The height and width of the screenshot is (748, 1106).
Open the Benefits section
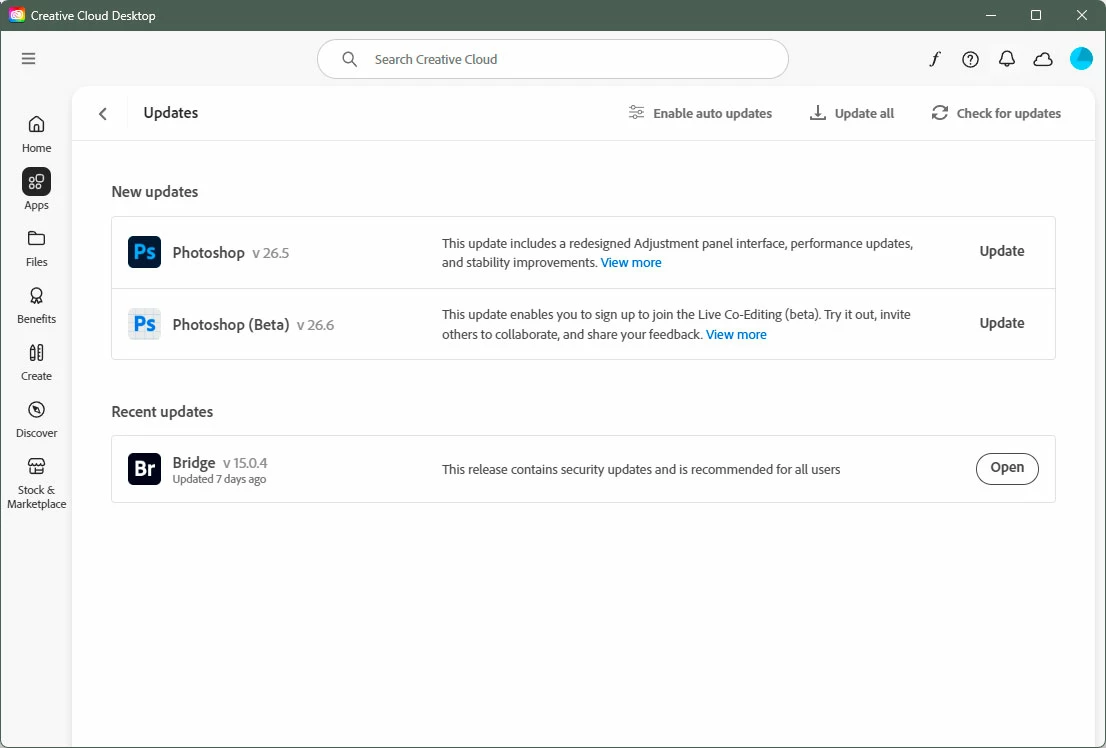coord(36,306)
